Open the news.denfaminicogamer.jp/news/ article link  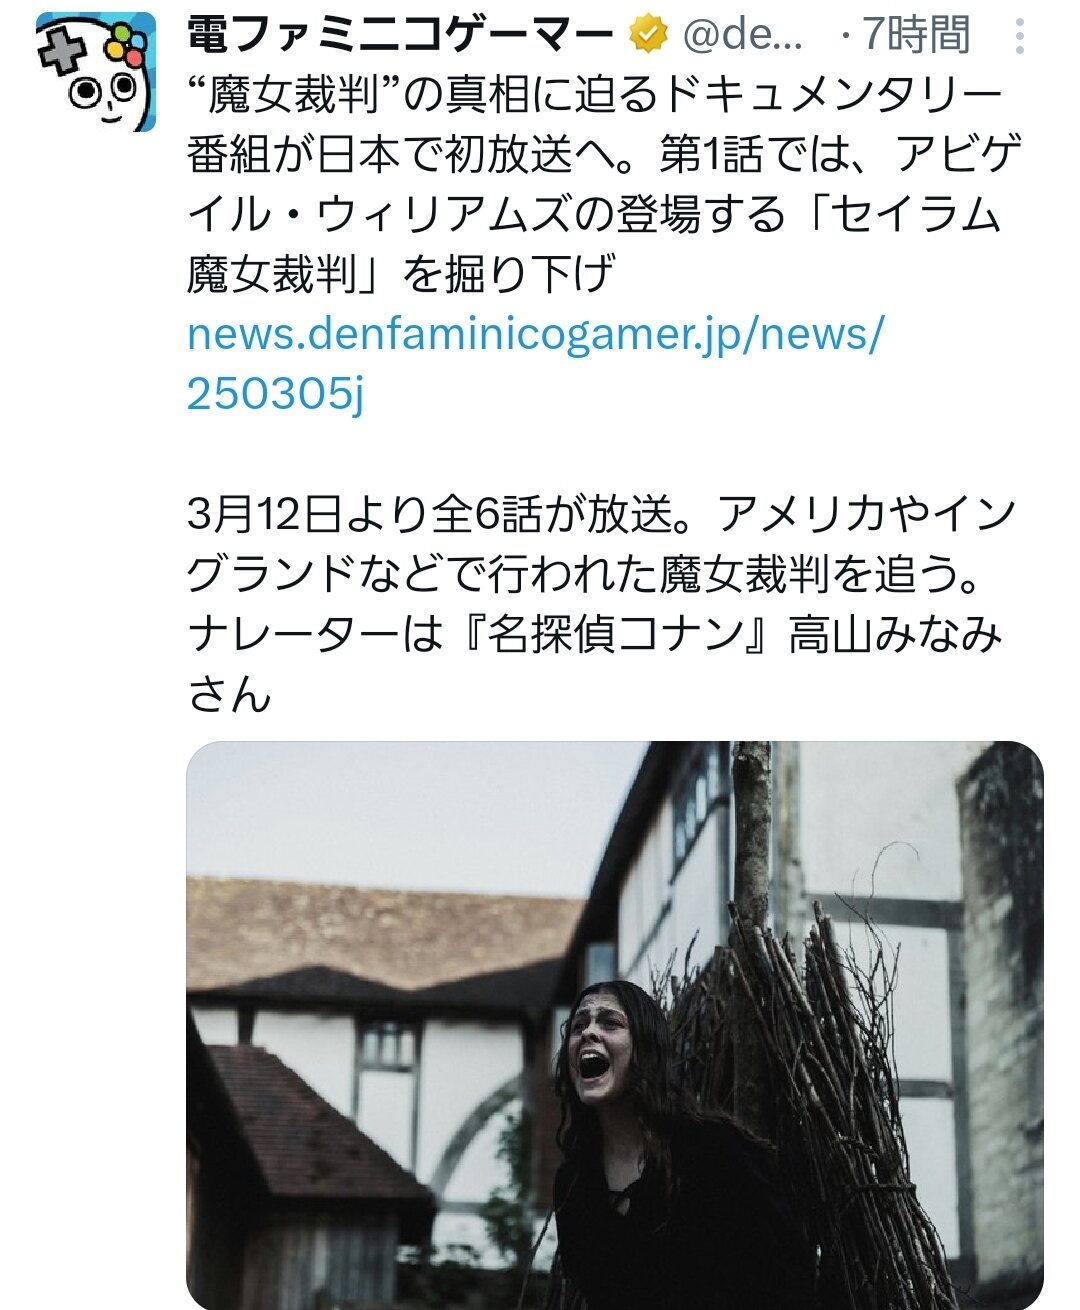point(536,334)
